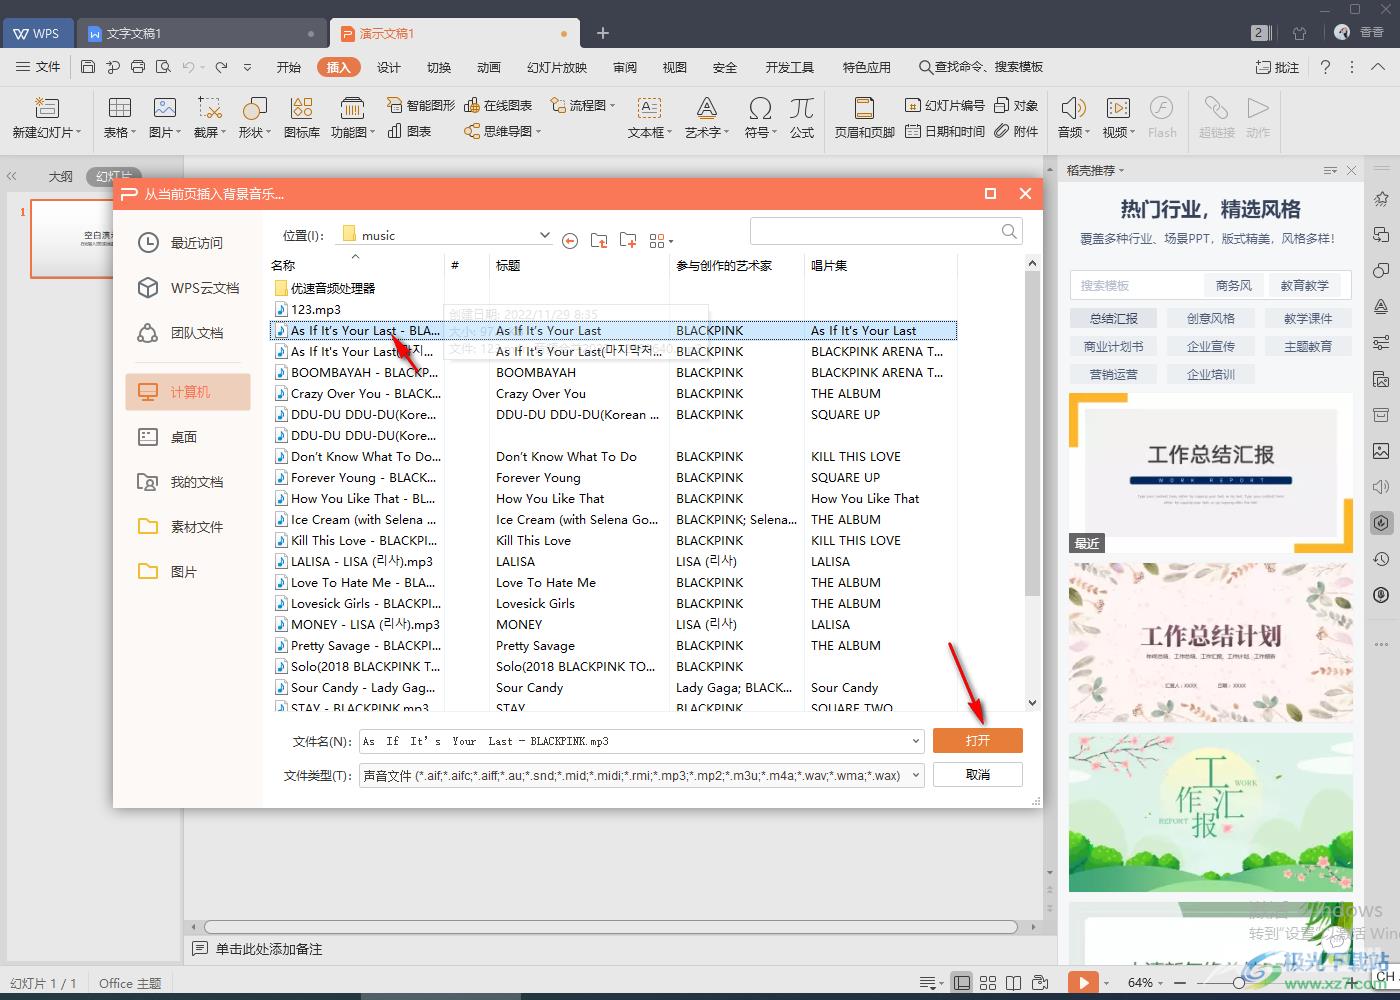Go back to previous folder icon

(570, 240)
